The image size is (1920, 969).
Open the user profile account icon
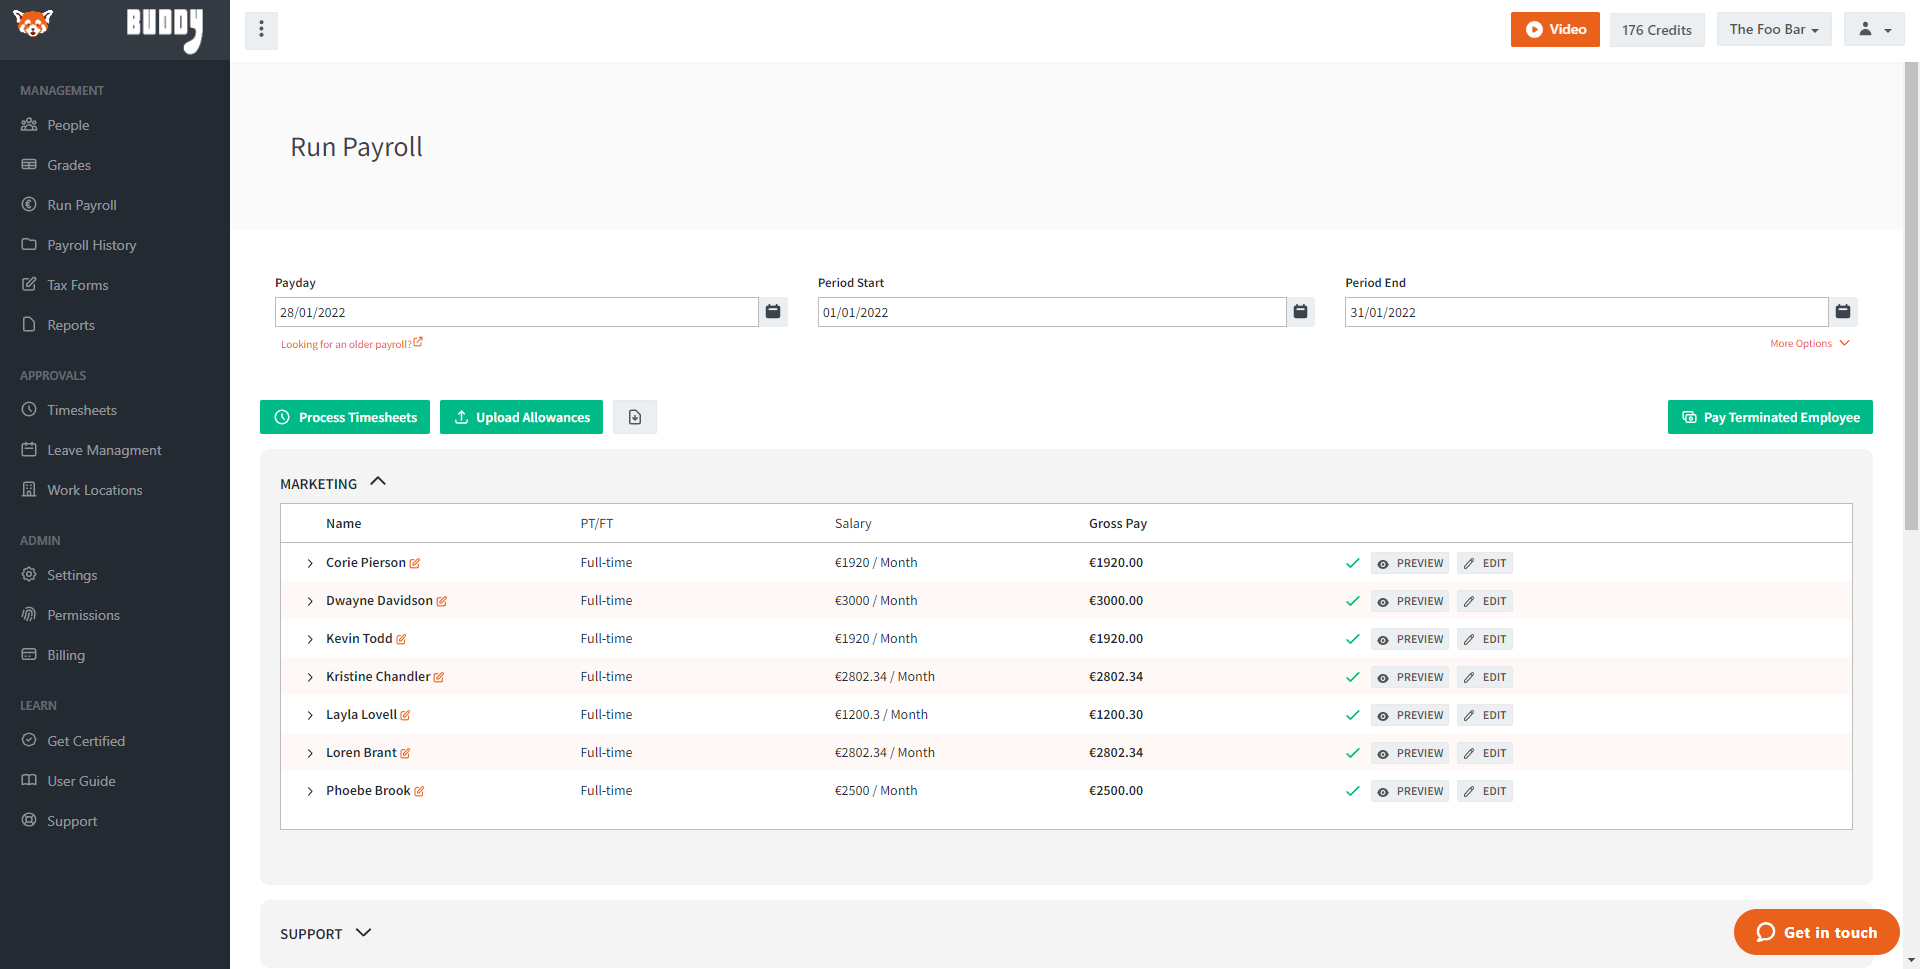1874,29
